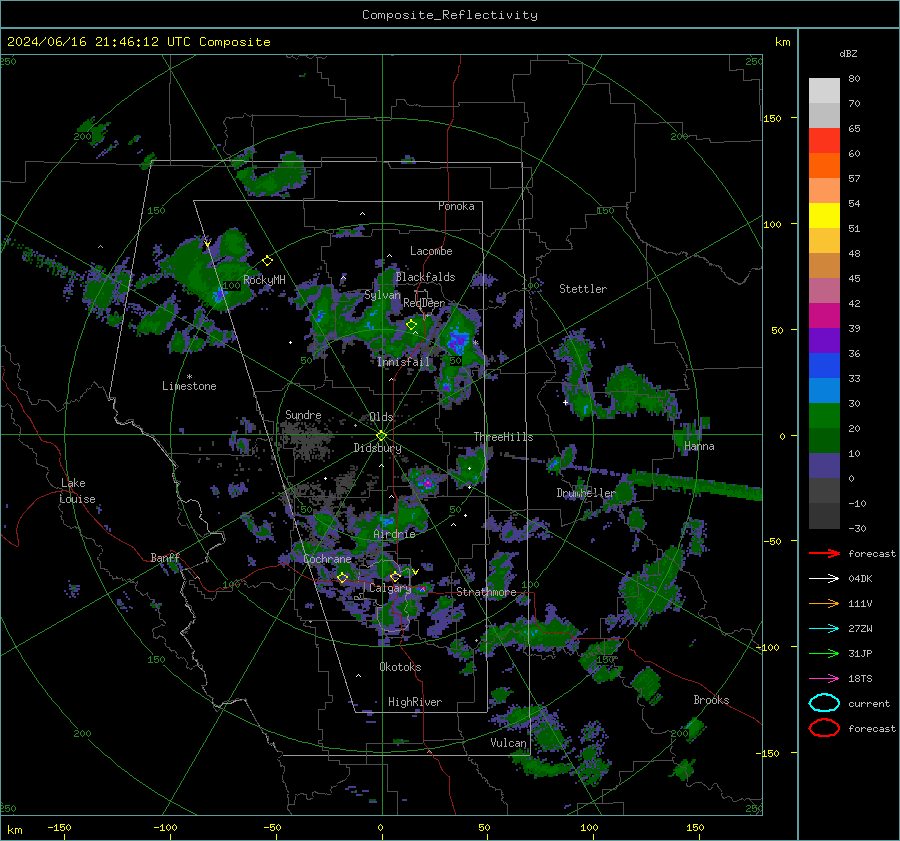The image size is (900, 841).
Task: Select the 80 dBZ light gray swatch
Action: (x=824, y=91)
